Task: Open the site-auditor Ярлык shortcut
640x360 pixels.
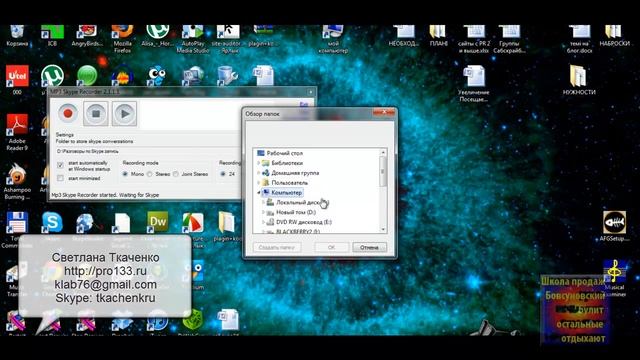Action: tap(228, 39)
